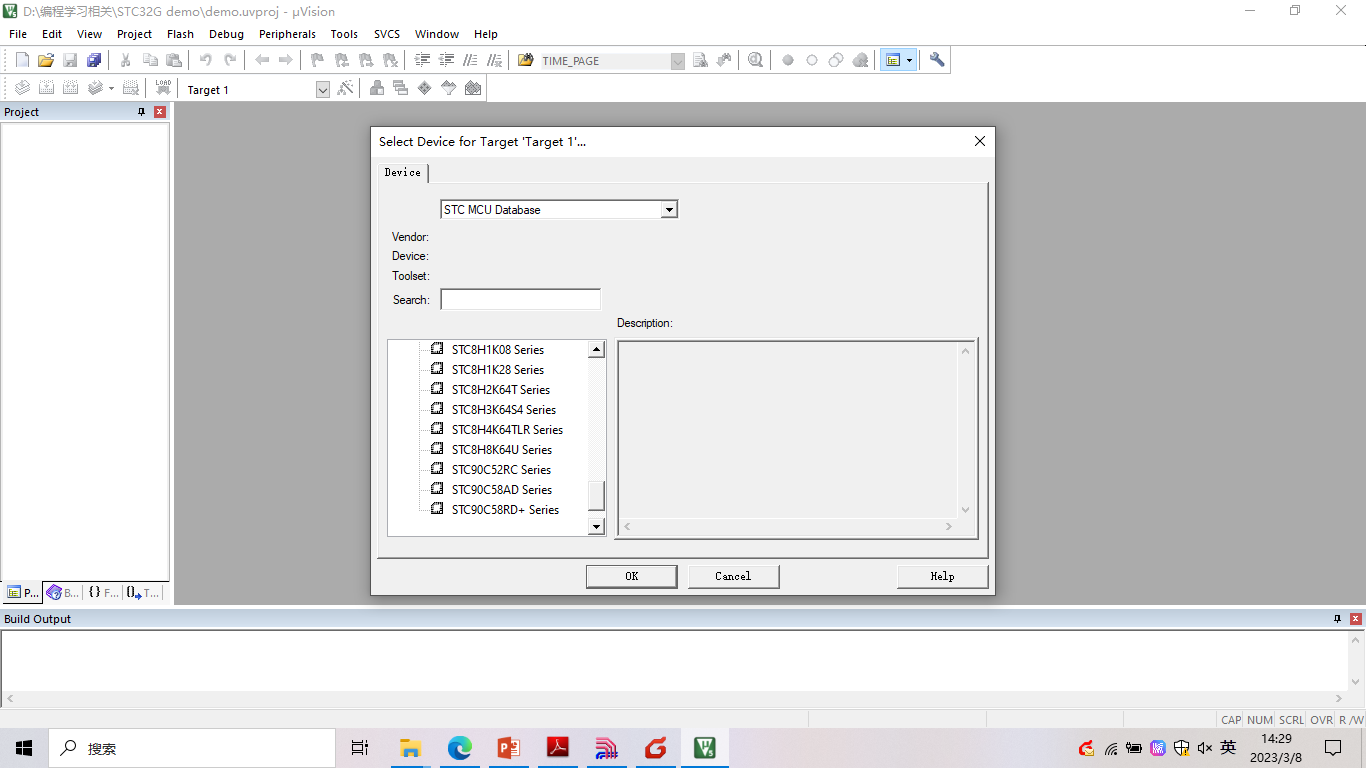
Task: Click the Insert breakpoint red dot icon
Action: (788, 60)
